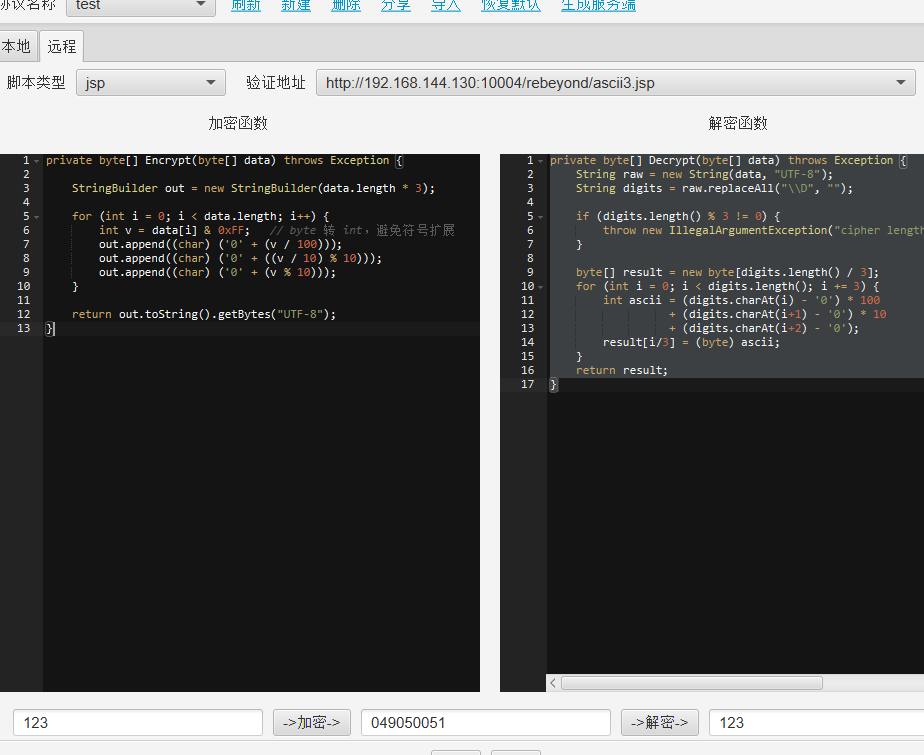Click the 恢复默认 link
924x755 pixels.
[511, 5]
